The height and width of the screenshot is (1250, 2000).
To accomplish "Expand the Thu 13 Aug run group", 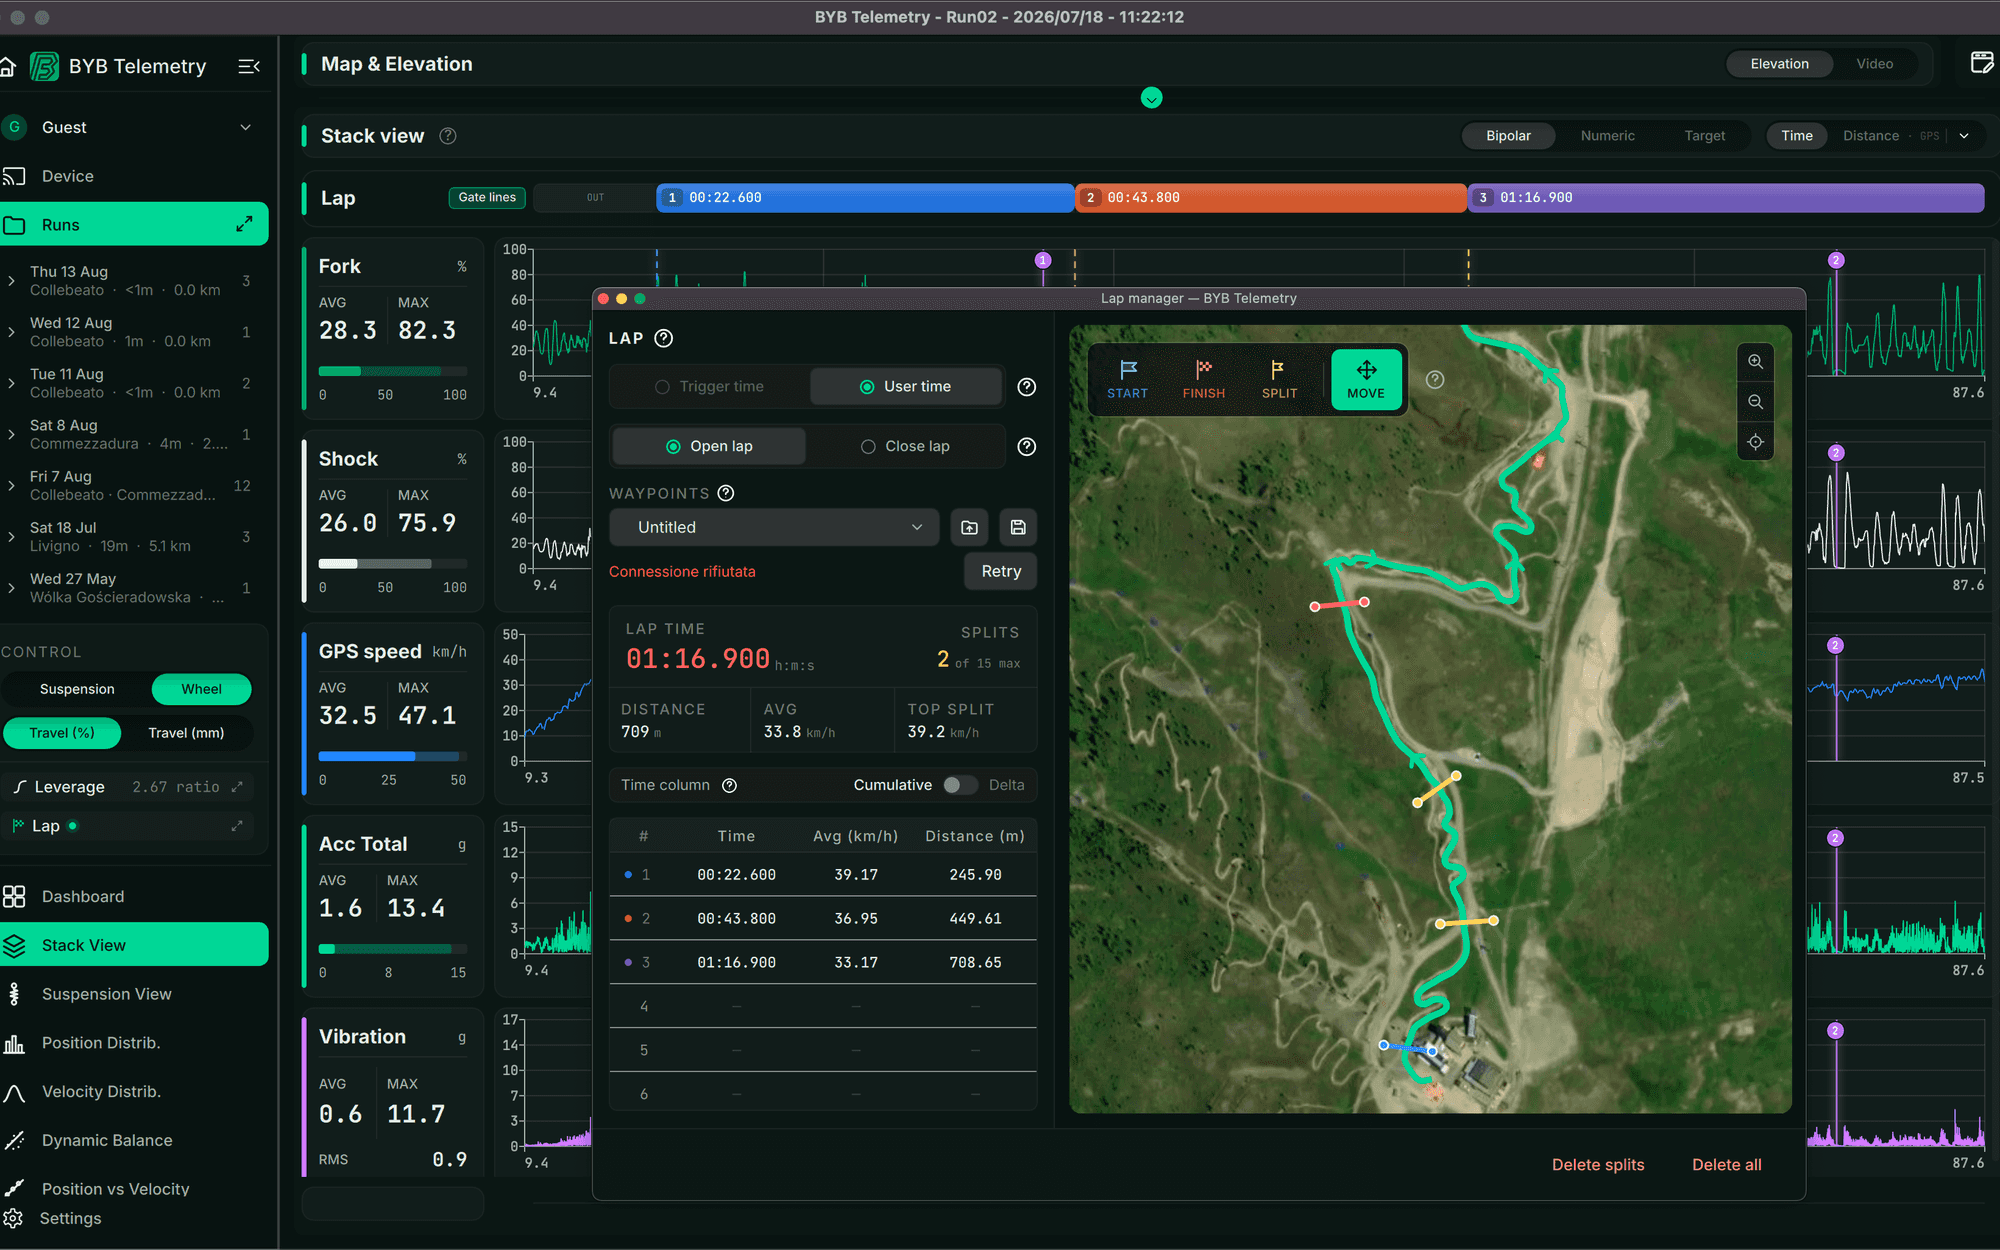I will pos(11,281).
